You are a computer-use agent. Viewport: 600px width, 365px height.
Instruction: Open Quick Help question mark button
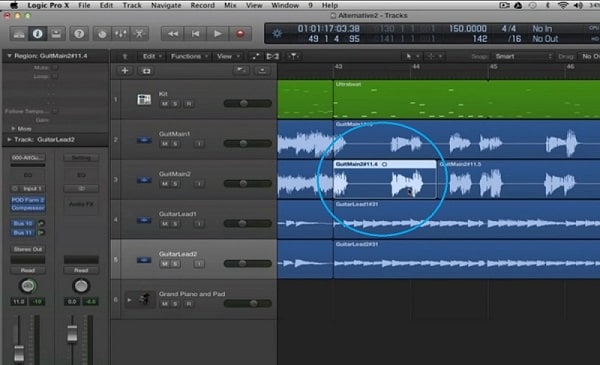(79, 34)
